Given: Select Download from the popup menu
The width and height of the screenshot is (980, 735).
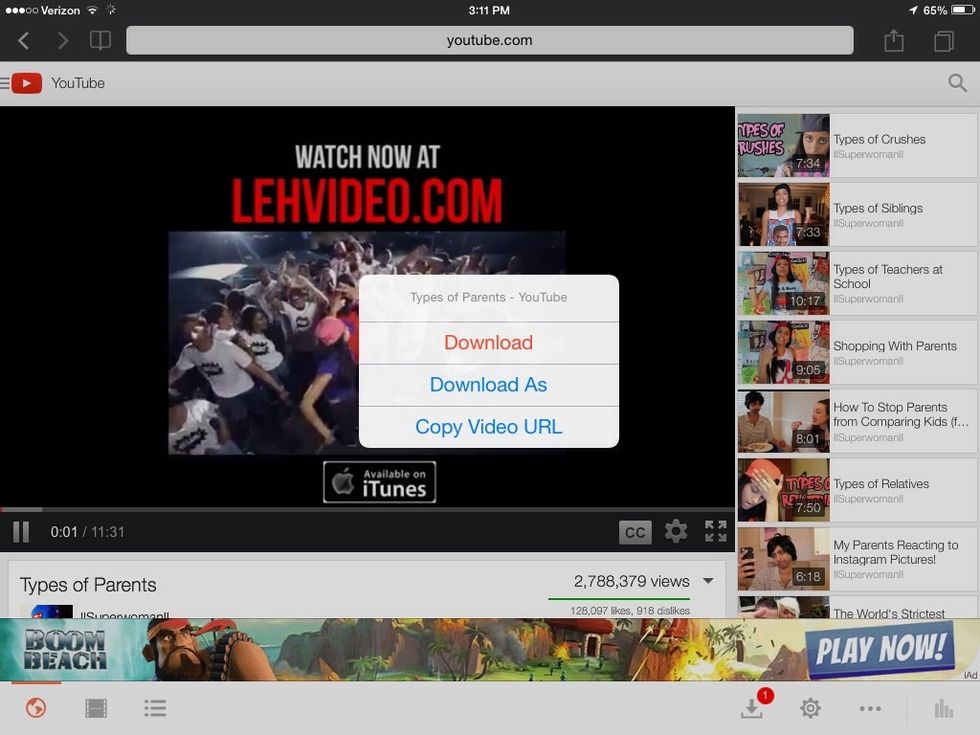Looking at the screenshot, I should point(487,342).
